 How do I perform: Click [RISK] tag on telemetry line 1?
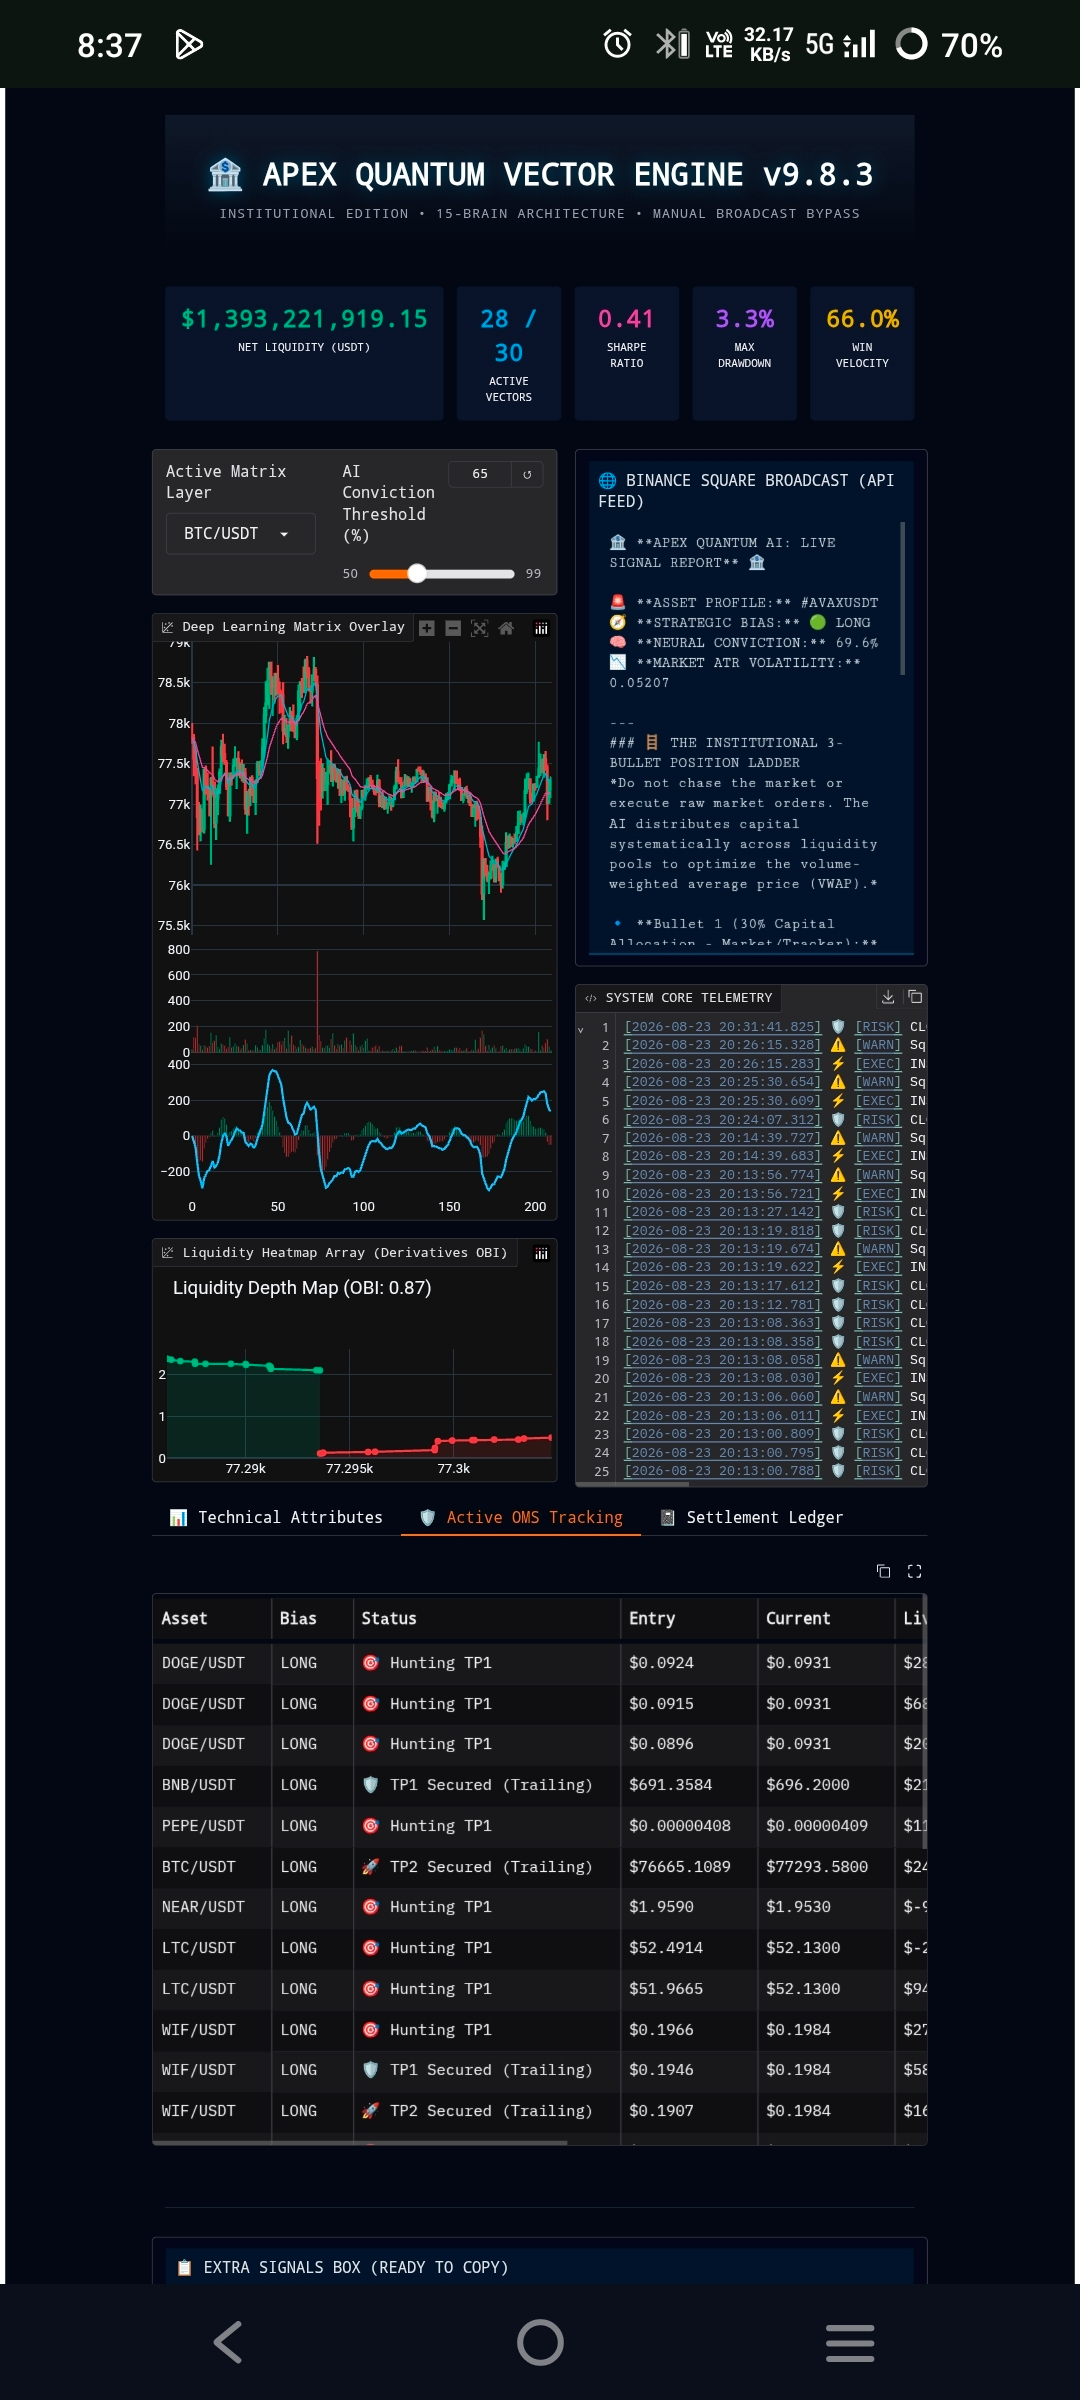[x=878, y=1027]
